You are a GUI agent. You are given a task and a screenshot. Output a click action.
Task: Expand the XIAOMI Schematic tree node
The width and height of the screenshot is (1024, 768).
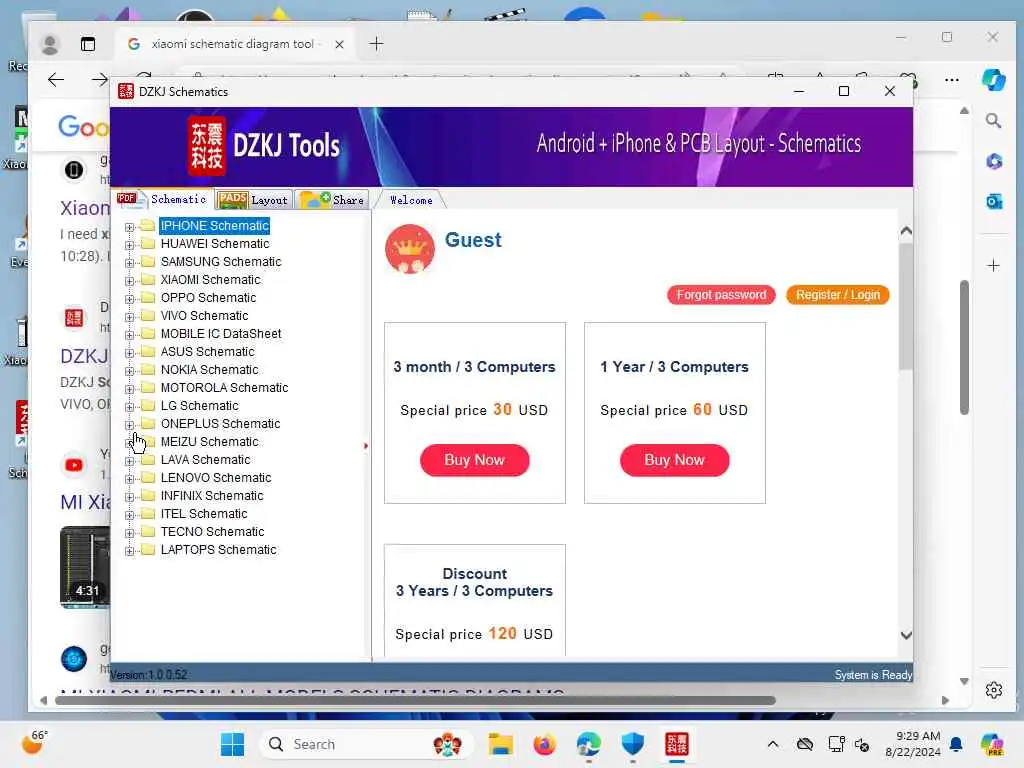129,281
